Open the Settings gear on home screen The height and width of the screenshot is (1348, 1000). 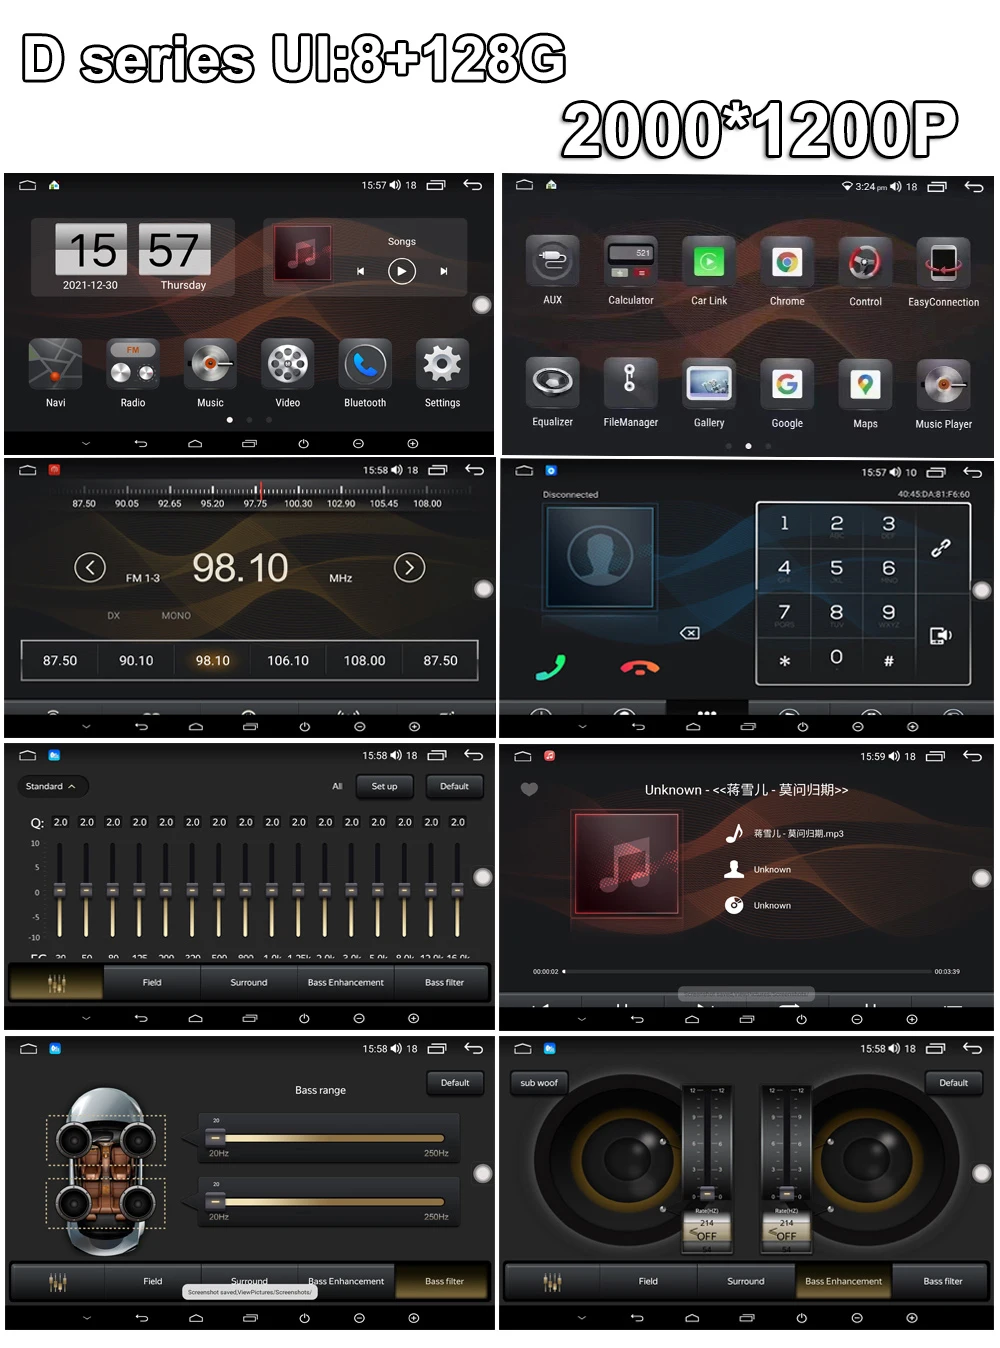[x=442, y=363]
